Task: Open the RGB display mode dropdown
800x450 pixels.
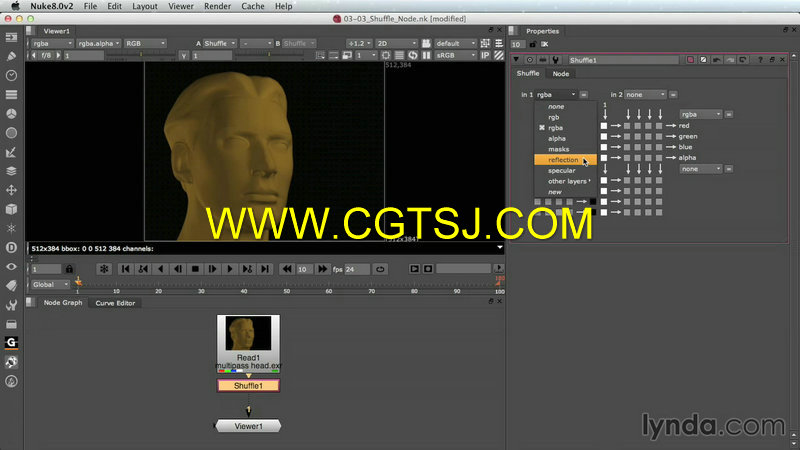Action: [x=145, y=43]
